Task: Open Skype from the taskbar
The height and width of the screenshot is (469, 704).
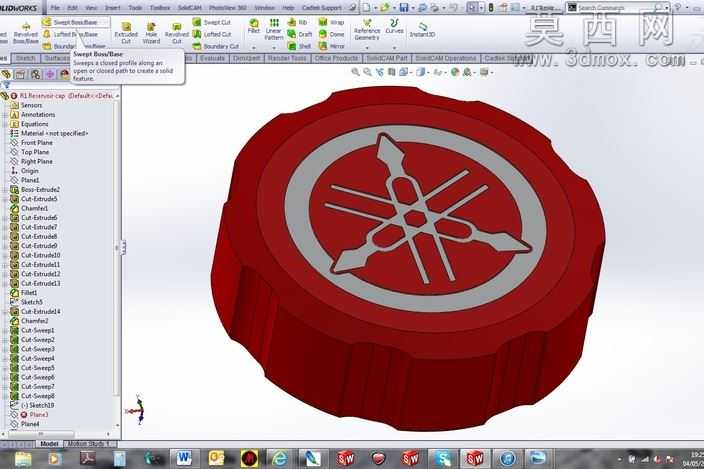Action: pyautogui.click(x=442, y=458)
